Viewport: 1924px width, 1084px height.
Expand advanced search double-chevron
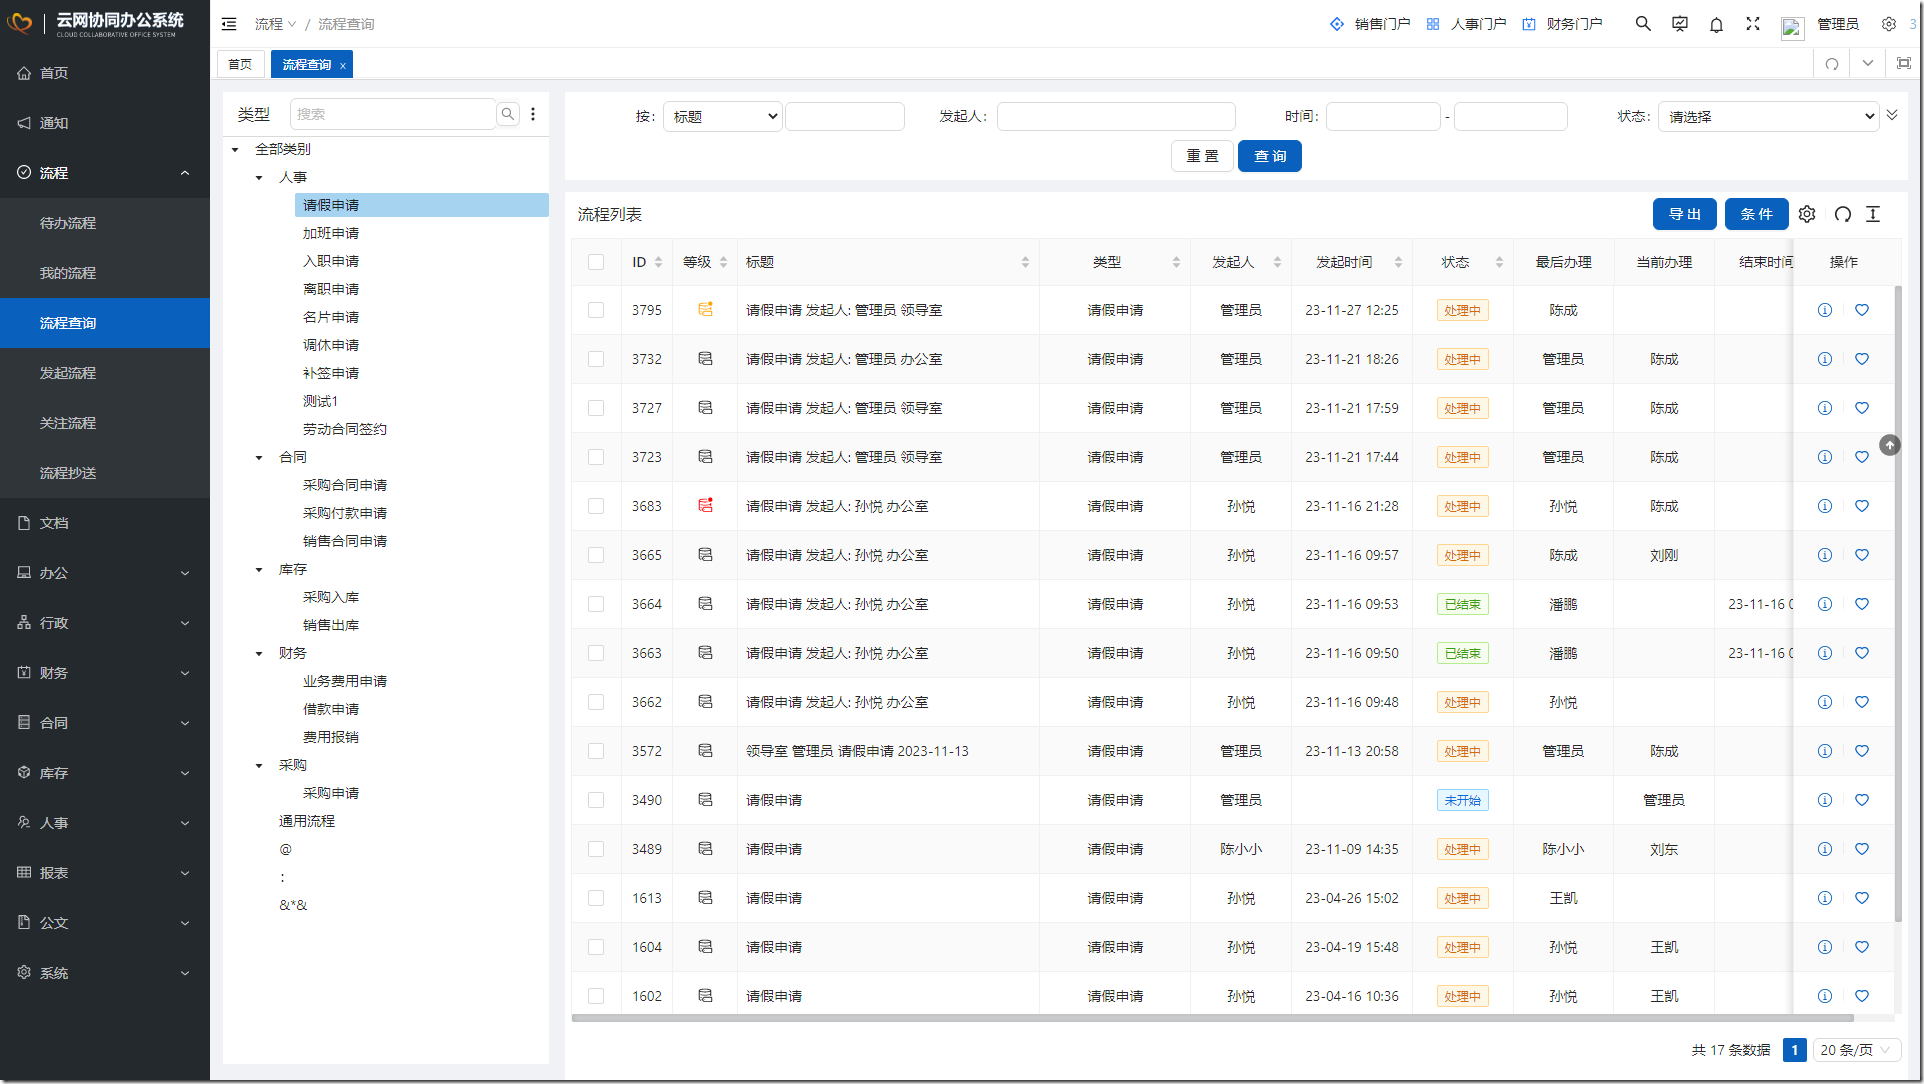1892,115
